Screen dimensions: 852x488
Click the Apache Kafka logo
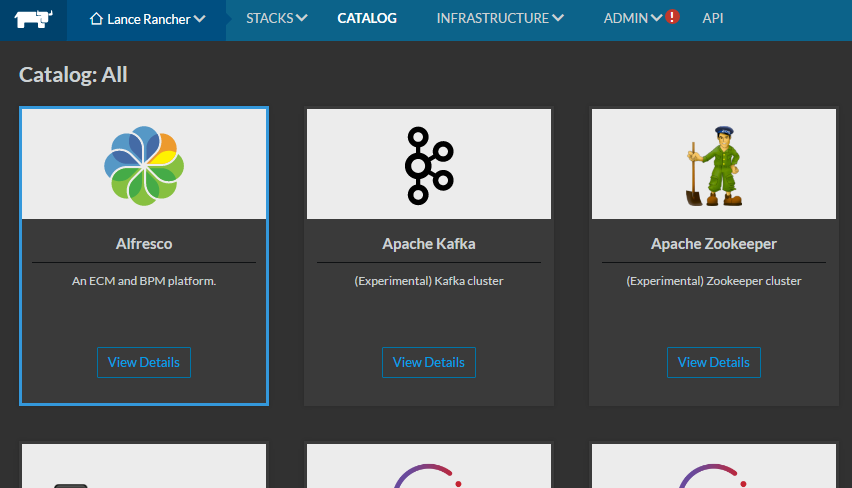428,164
